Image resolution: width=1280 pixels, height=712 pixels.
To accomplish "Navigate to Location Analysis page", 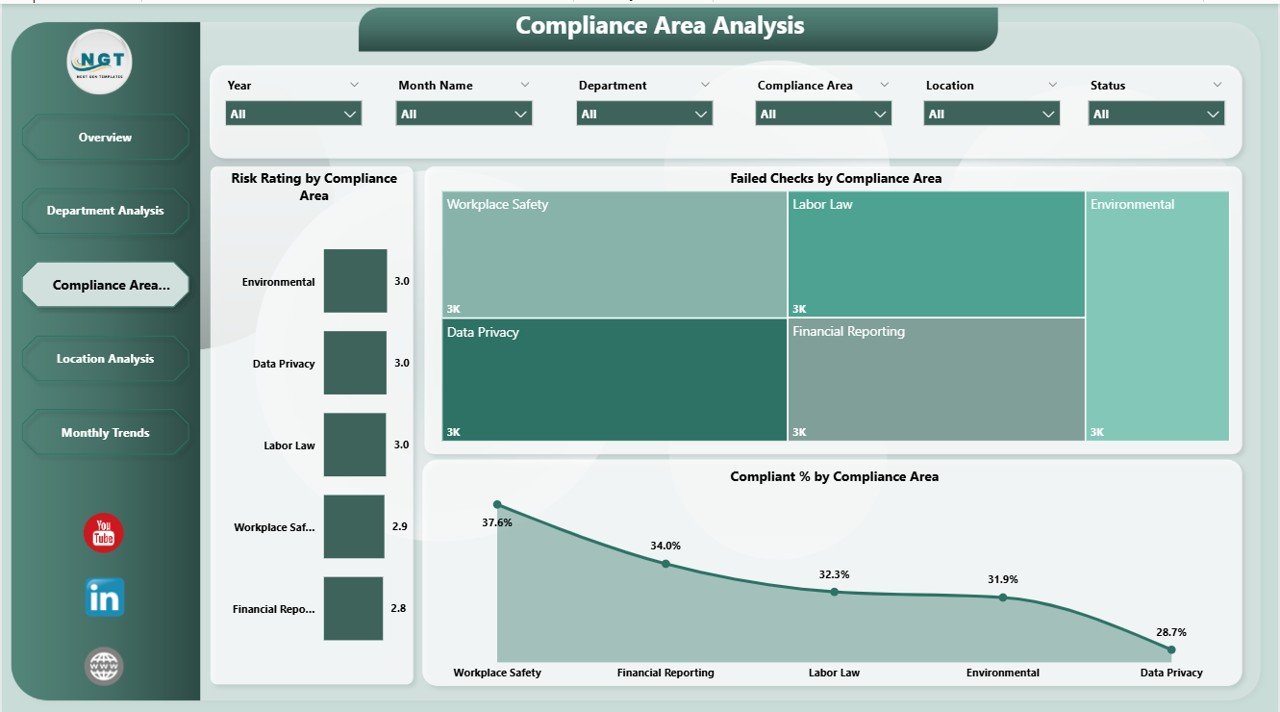I will (105, 359).
